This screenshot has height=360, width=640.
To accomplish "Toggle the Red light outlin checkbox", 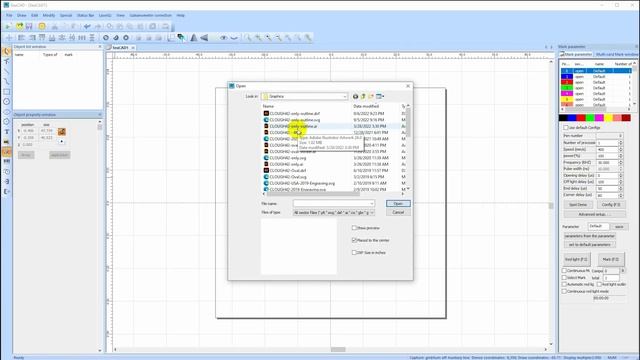I will click(599, 284).
